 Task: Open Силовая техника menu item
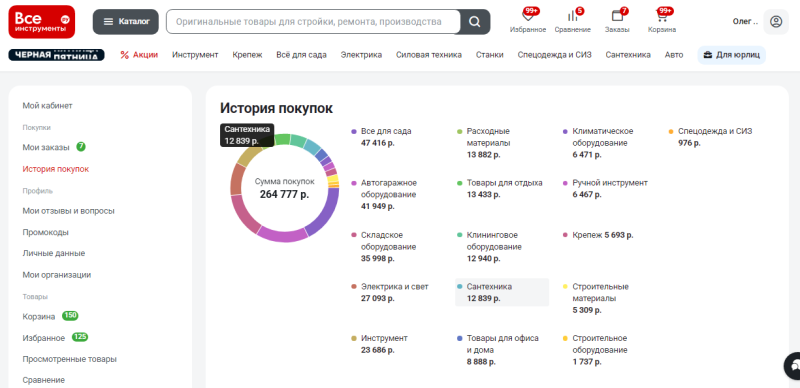[x=429, y=55]
